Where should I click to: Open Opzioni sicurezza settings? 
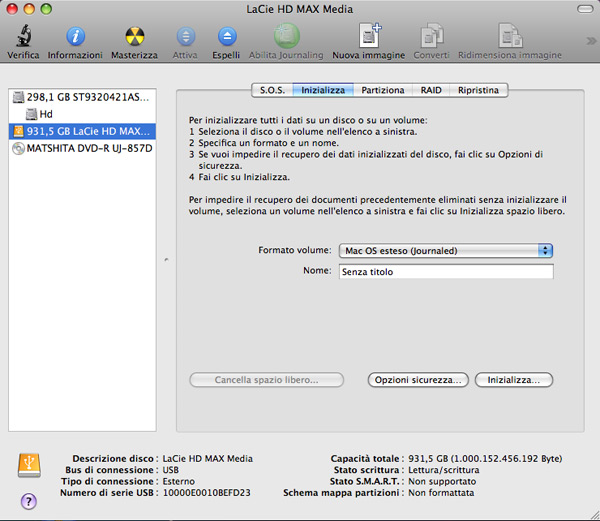pos(418,380)
